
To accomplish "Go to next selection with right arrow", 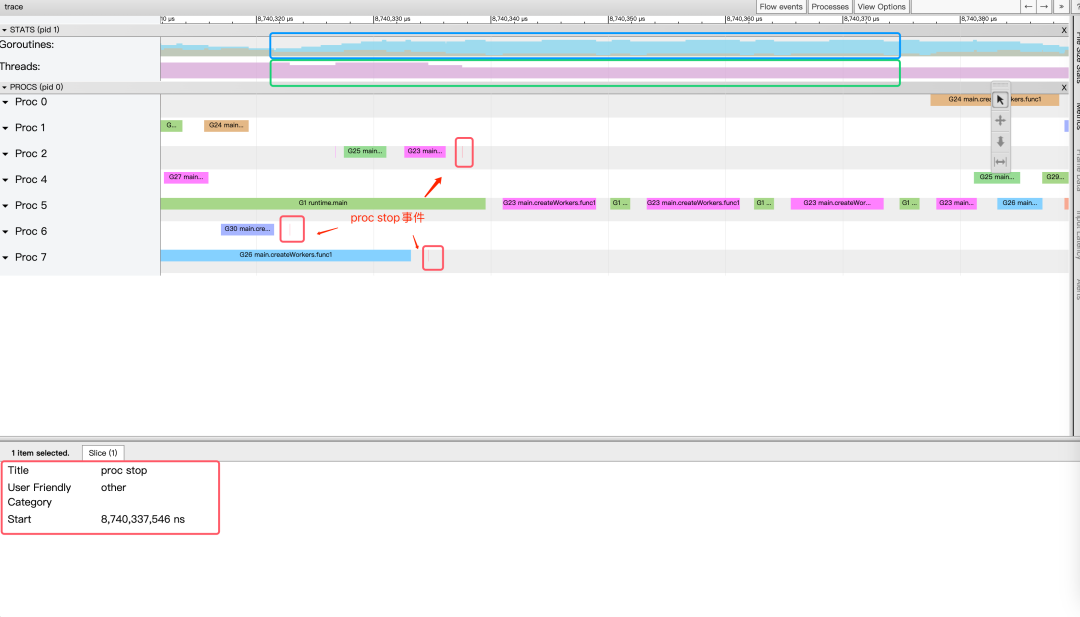I will 1044,6.
